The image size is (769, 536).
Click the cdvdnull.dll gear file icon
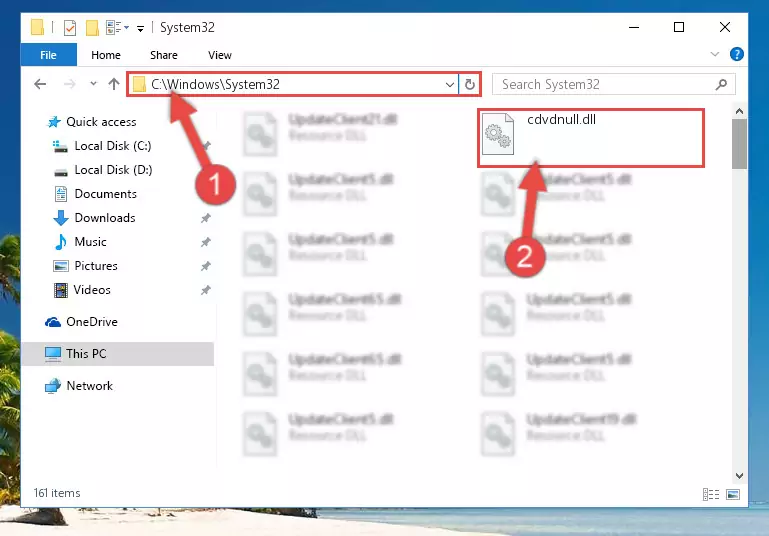498,134
